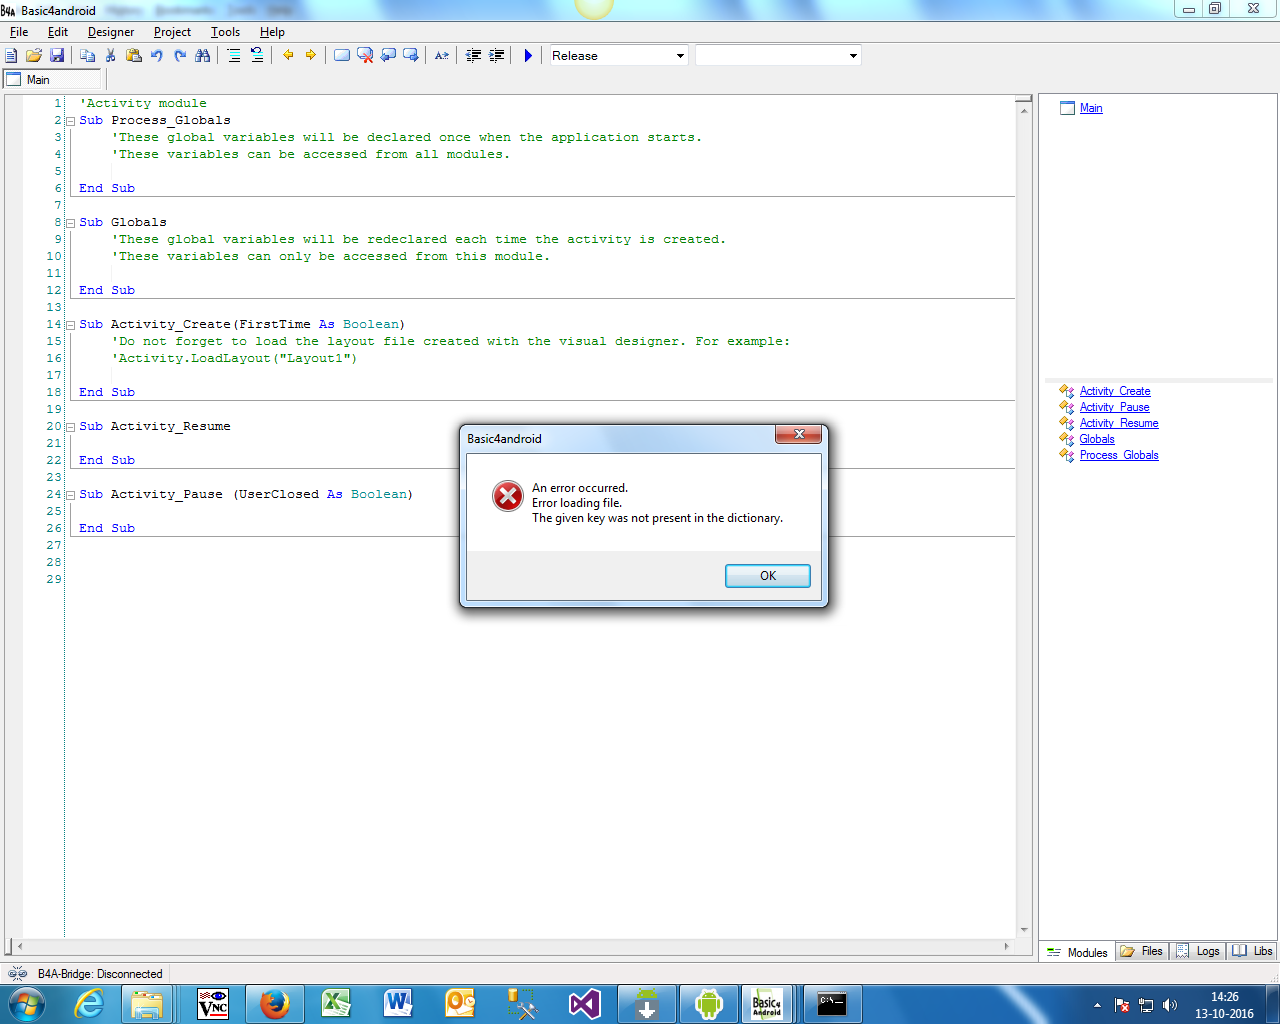Click the editor vertical scrollbar down arrow

(x=1024, y=930)
